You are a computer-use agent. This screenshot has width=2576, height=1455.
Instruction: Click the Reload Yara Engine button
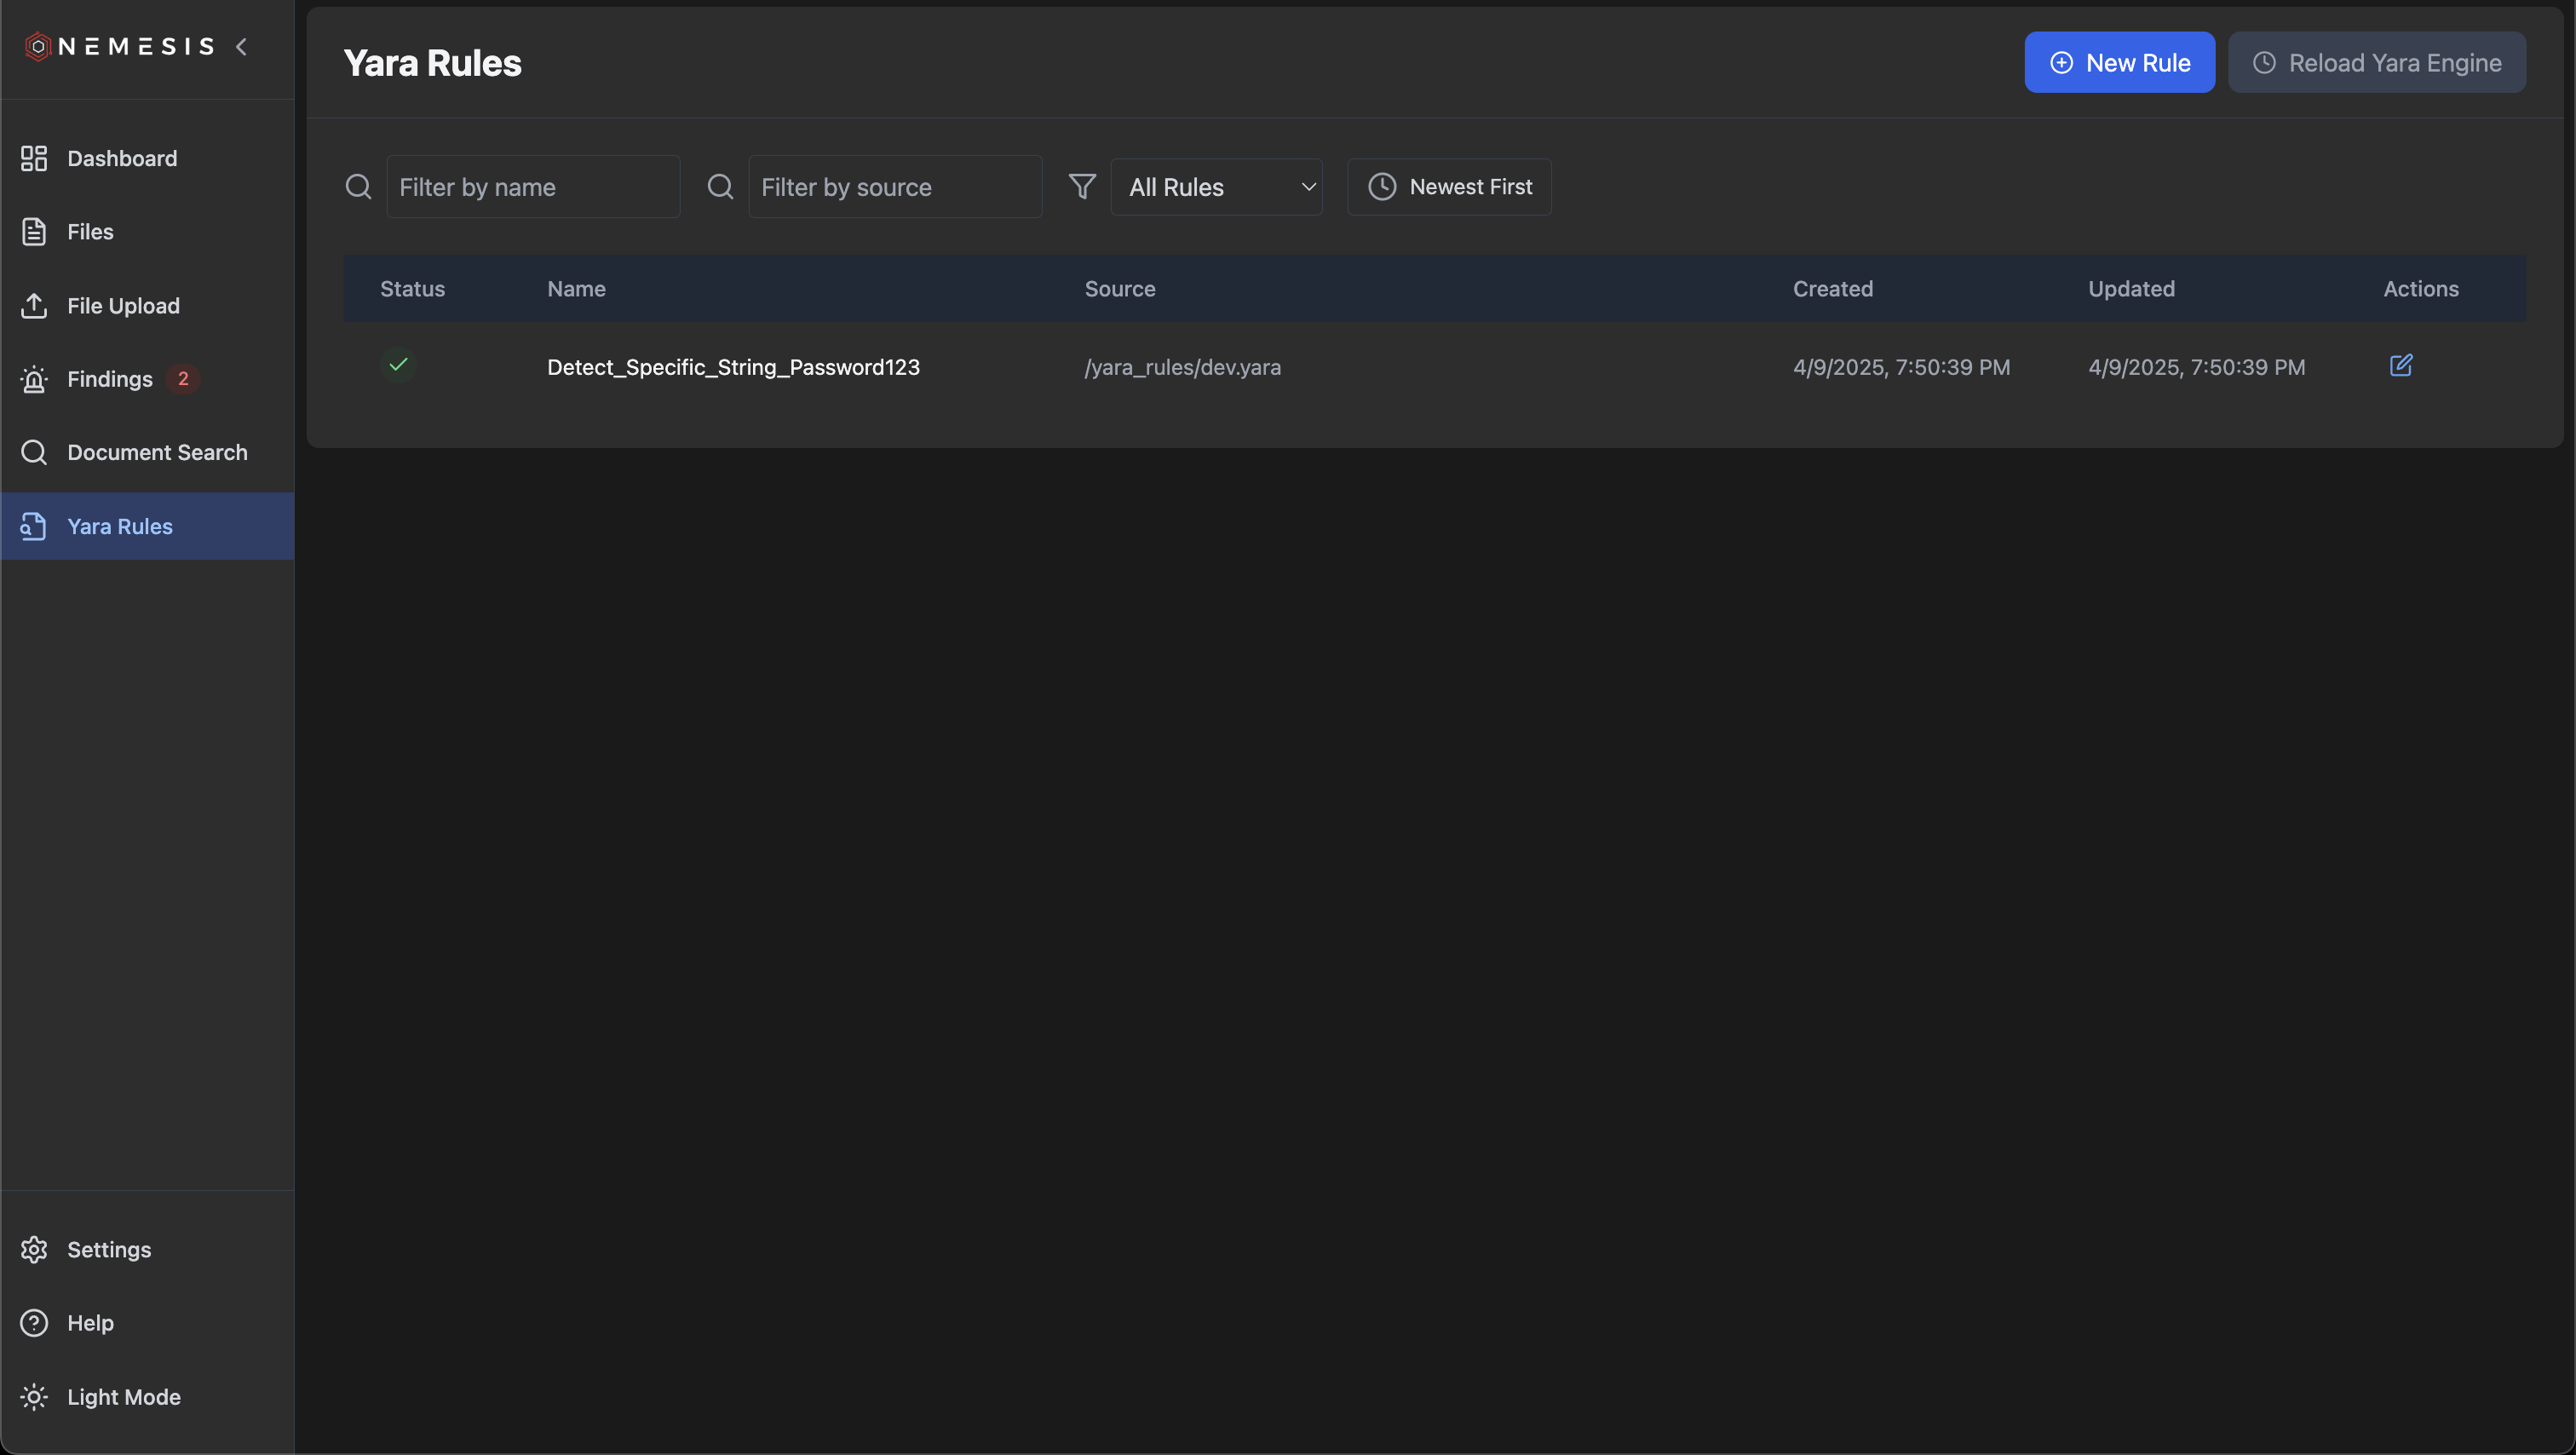2376,62
